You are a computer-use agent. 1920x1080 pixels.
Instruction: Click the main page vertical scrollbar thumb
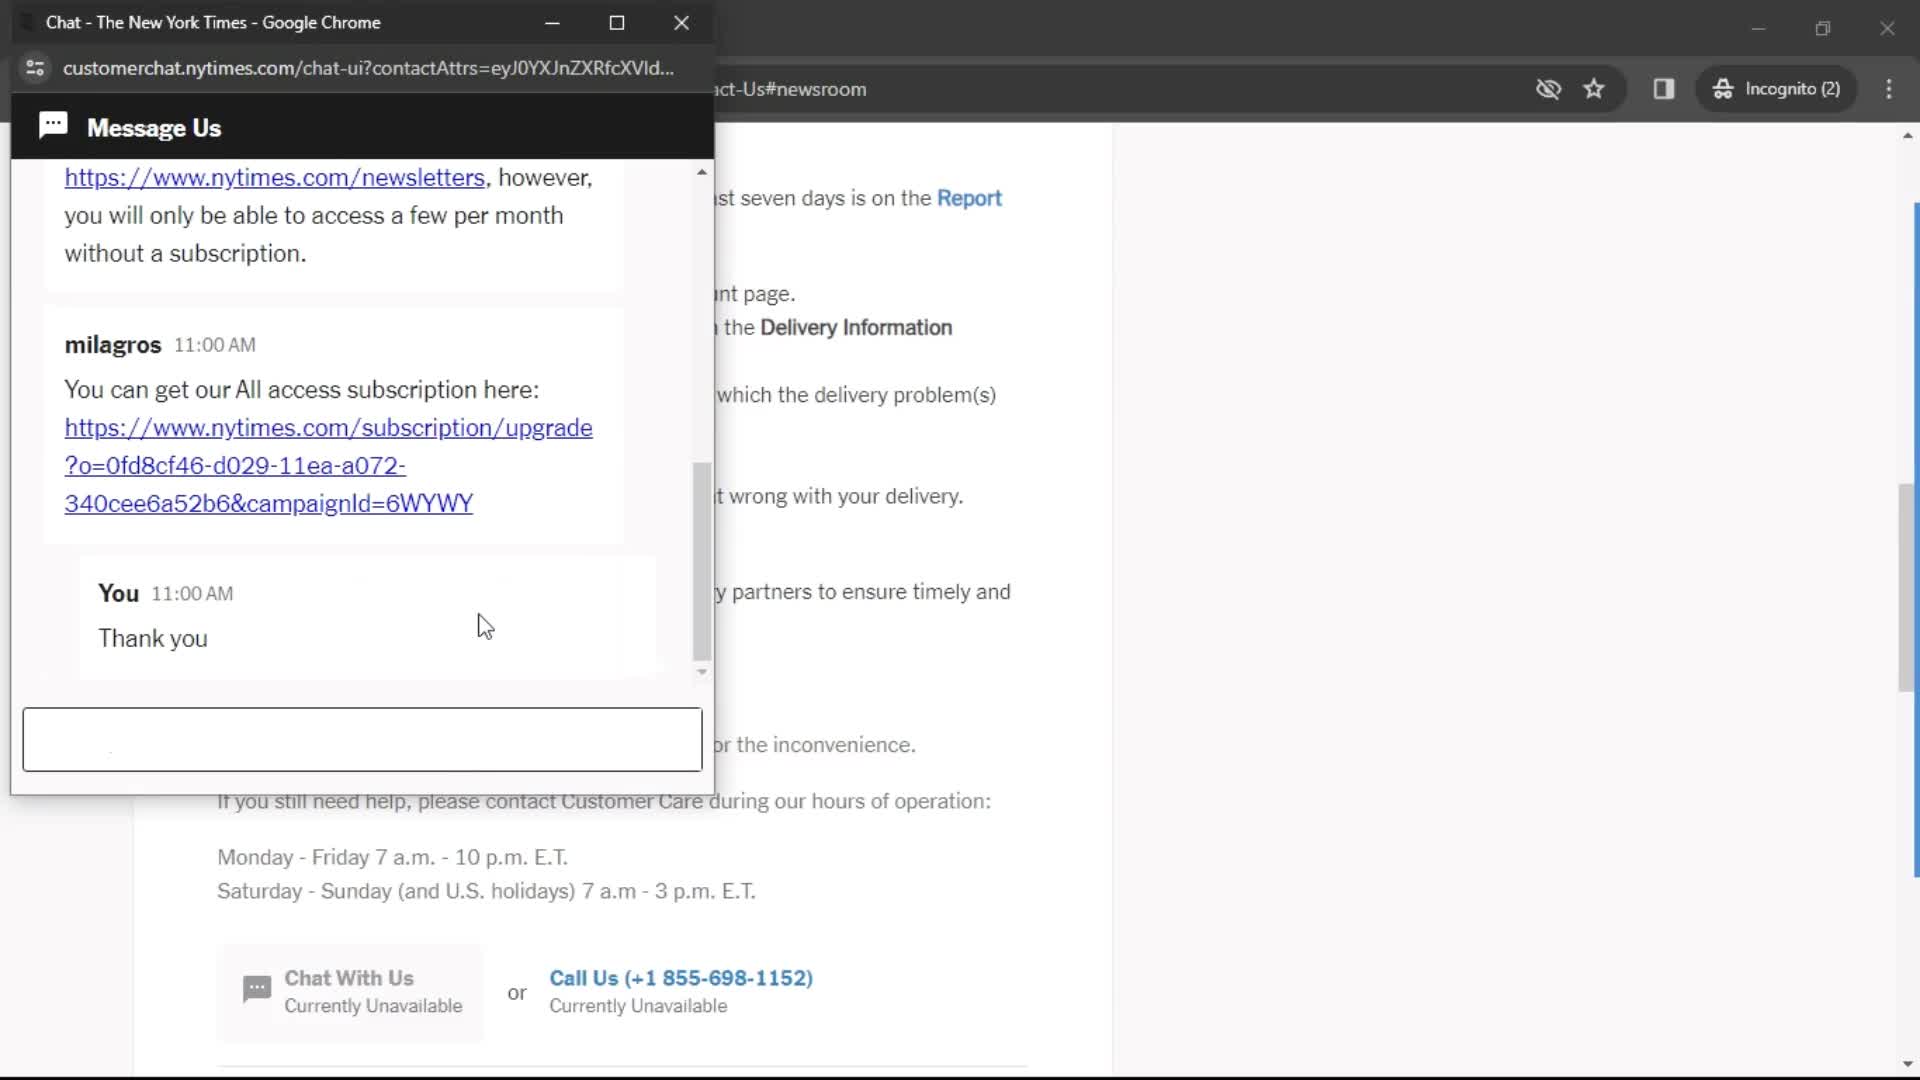click(x=1907, y=588)
